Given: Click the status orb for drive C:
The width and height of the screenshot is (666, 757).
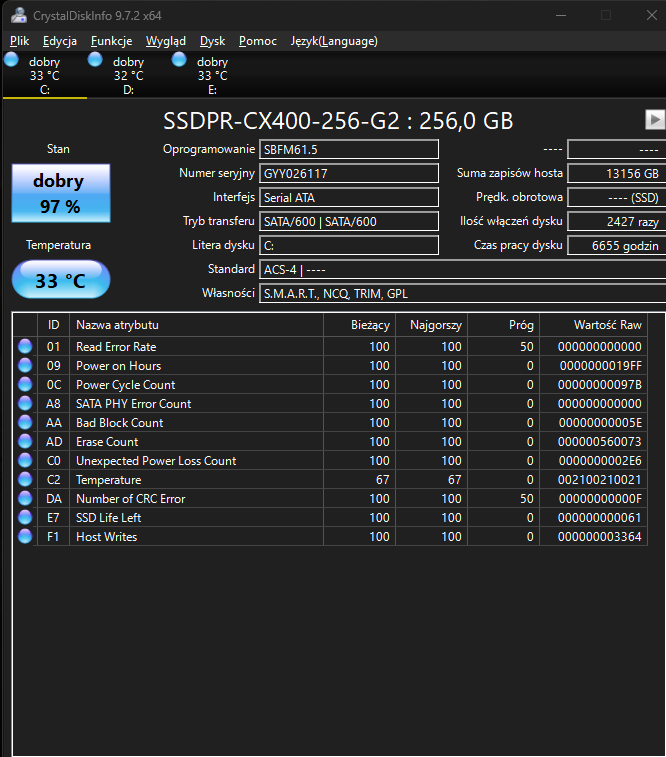Looking at the screenshot, I should [x=12, y=61].
